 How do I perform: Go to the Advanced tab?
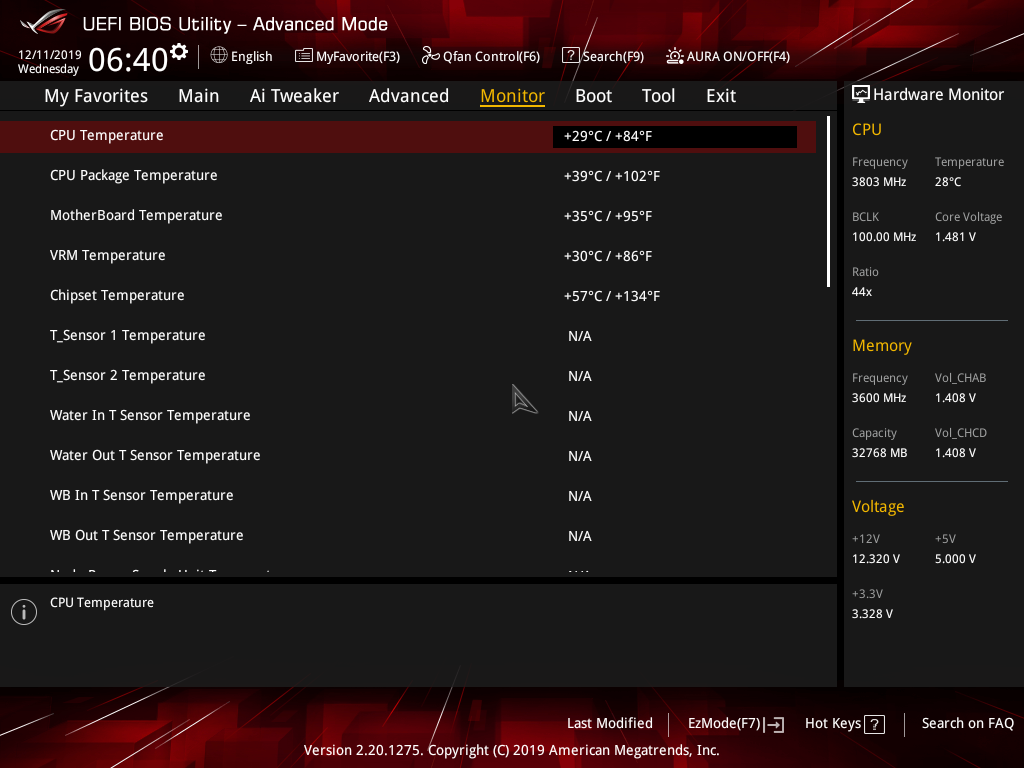click(409, 95)
